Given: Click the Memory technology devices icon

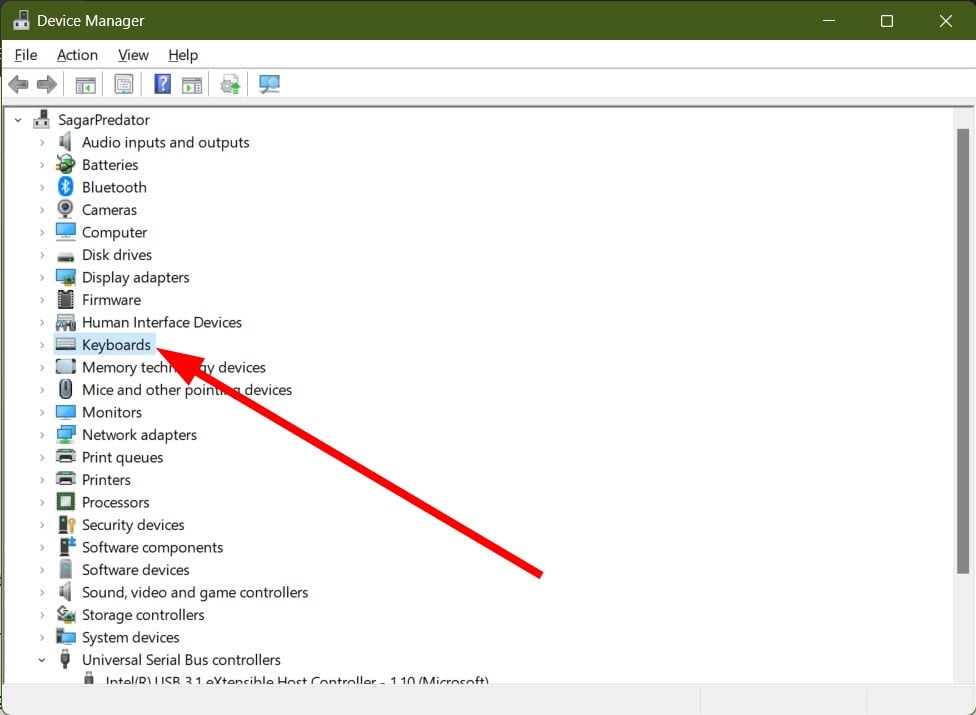Looking at the screenshot, I should coord(65,367).
